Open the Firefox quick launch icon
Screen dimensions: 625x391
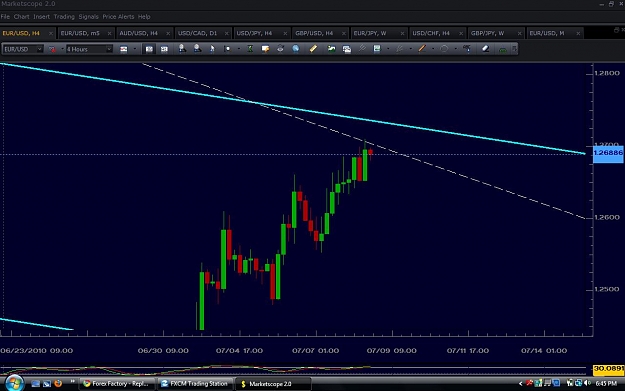pyautogui.click(x=58, y=383)
